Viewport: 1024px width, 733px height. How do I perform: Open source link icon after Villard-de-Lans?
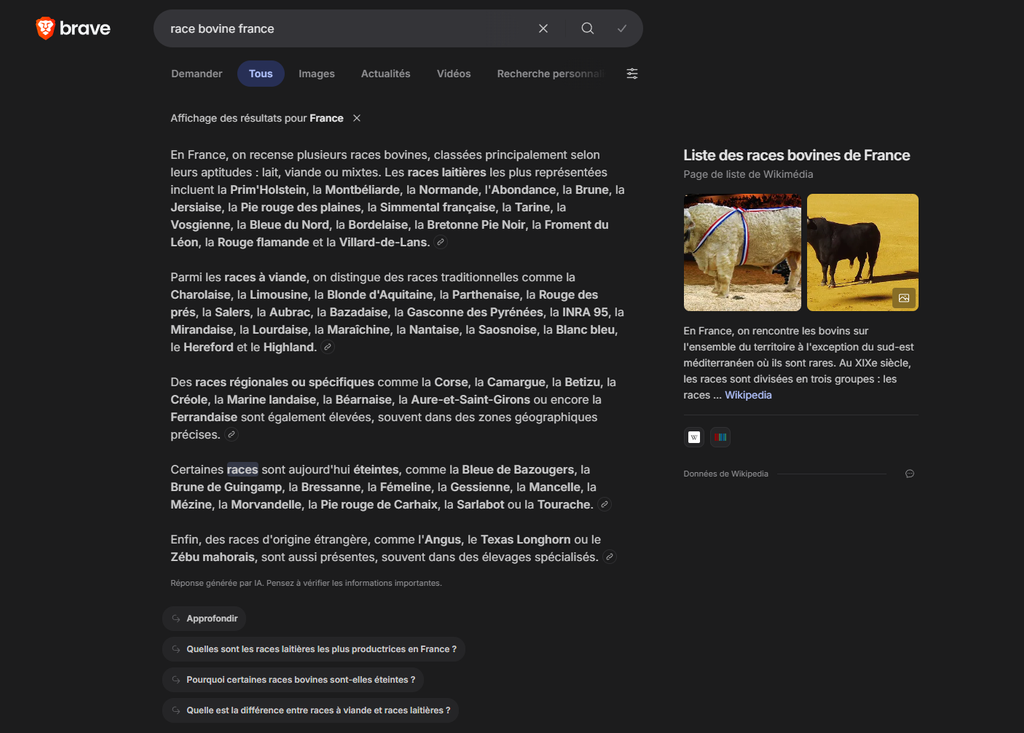(441, 242)
